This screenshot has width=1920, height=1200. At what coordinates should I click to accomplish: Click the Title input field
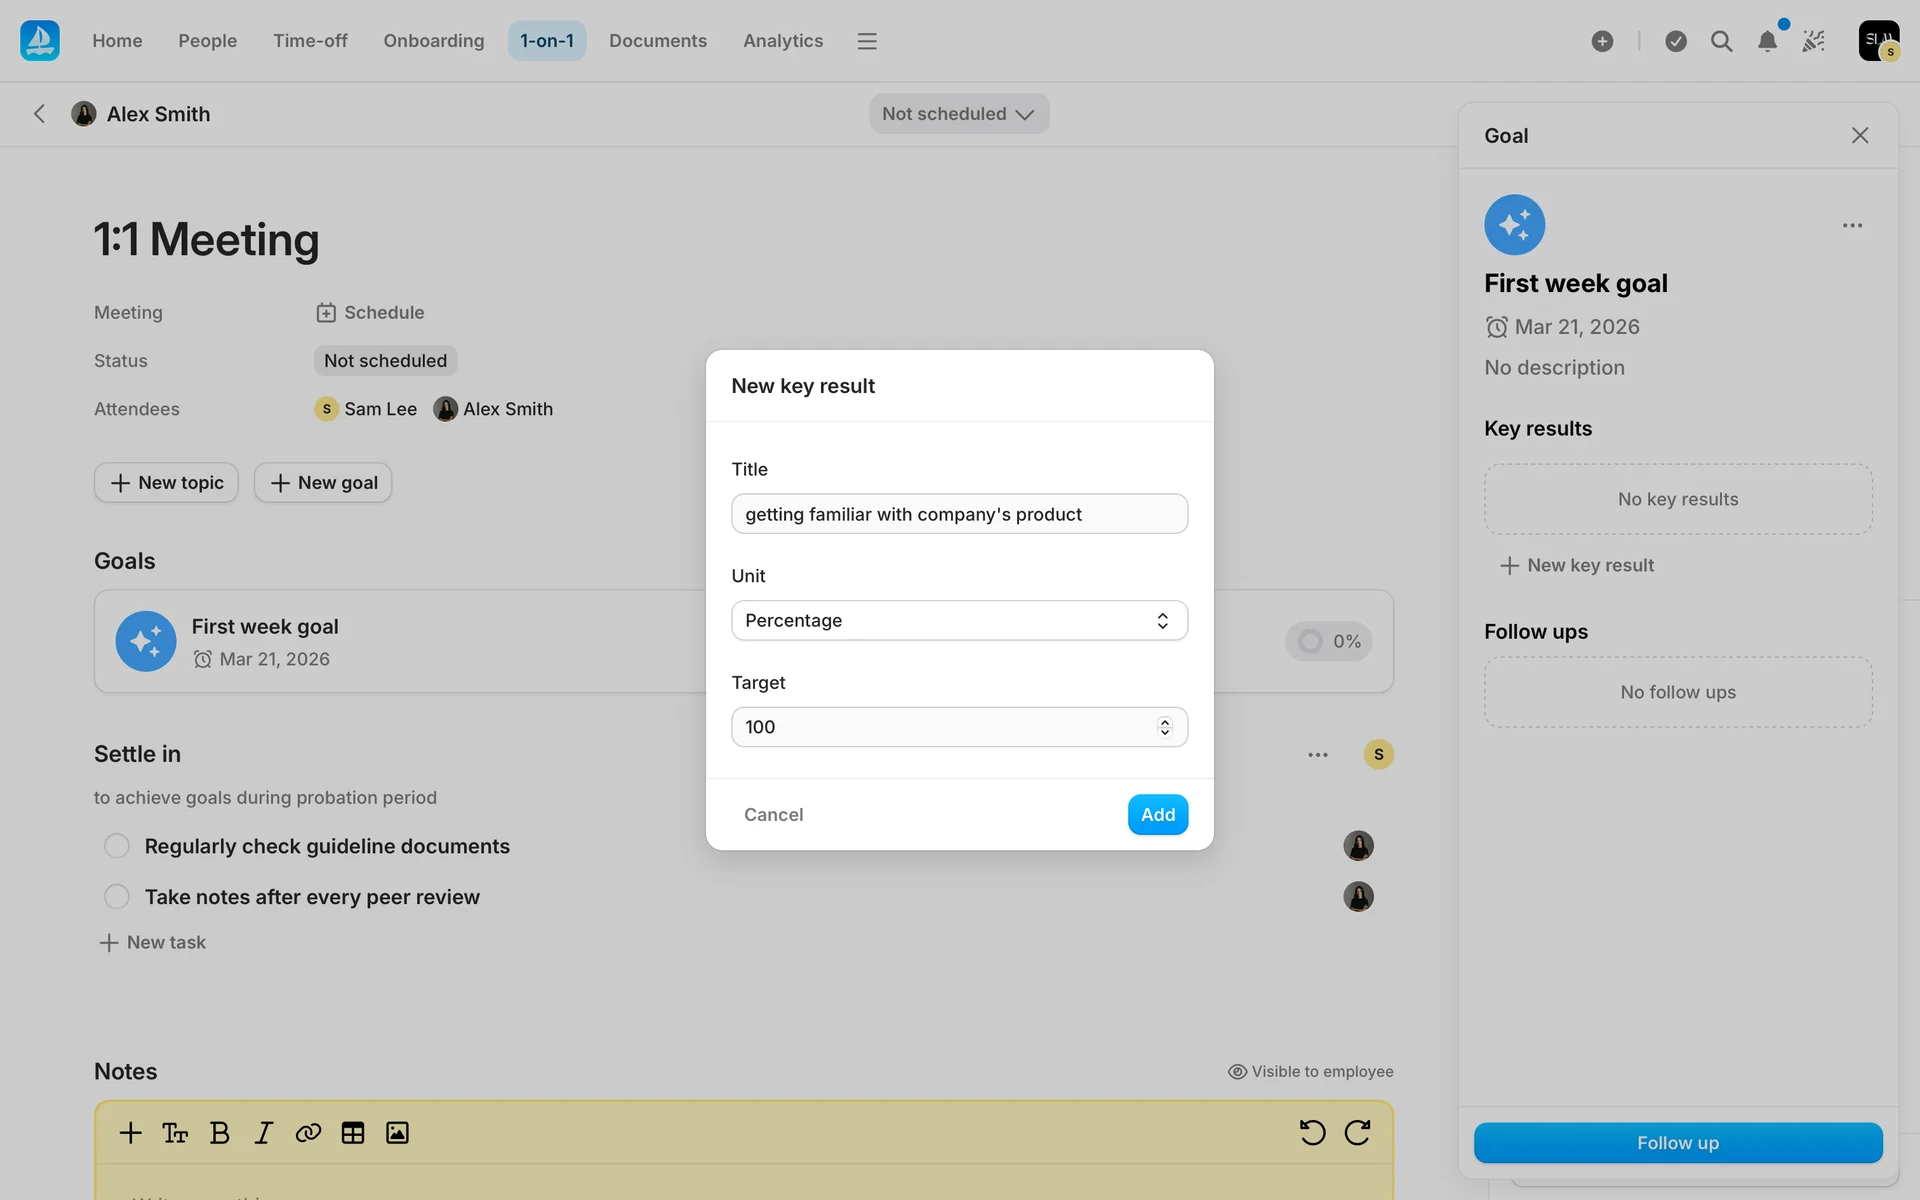pyautogui.click(x=959, y=514)
